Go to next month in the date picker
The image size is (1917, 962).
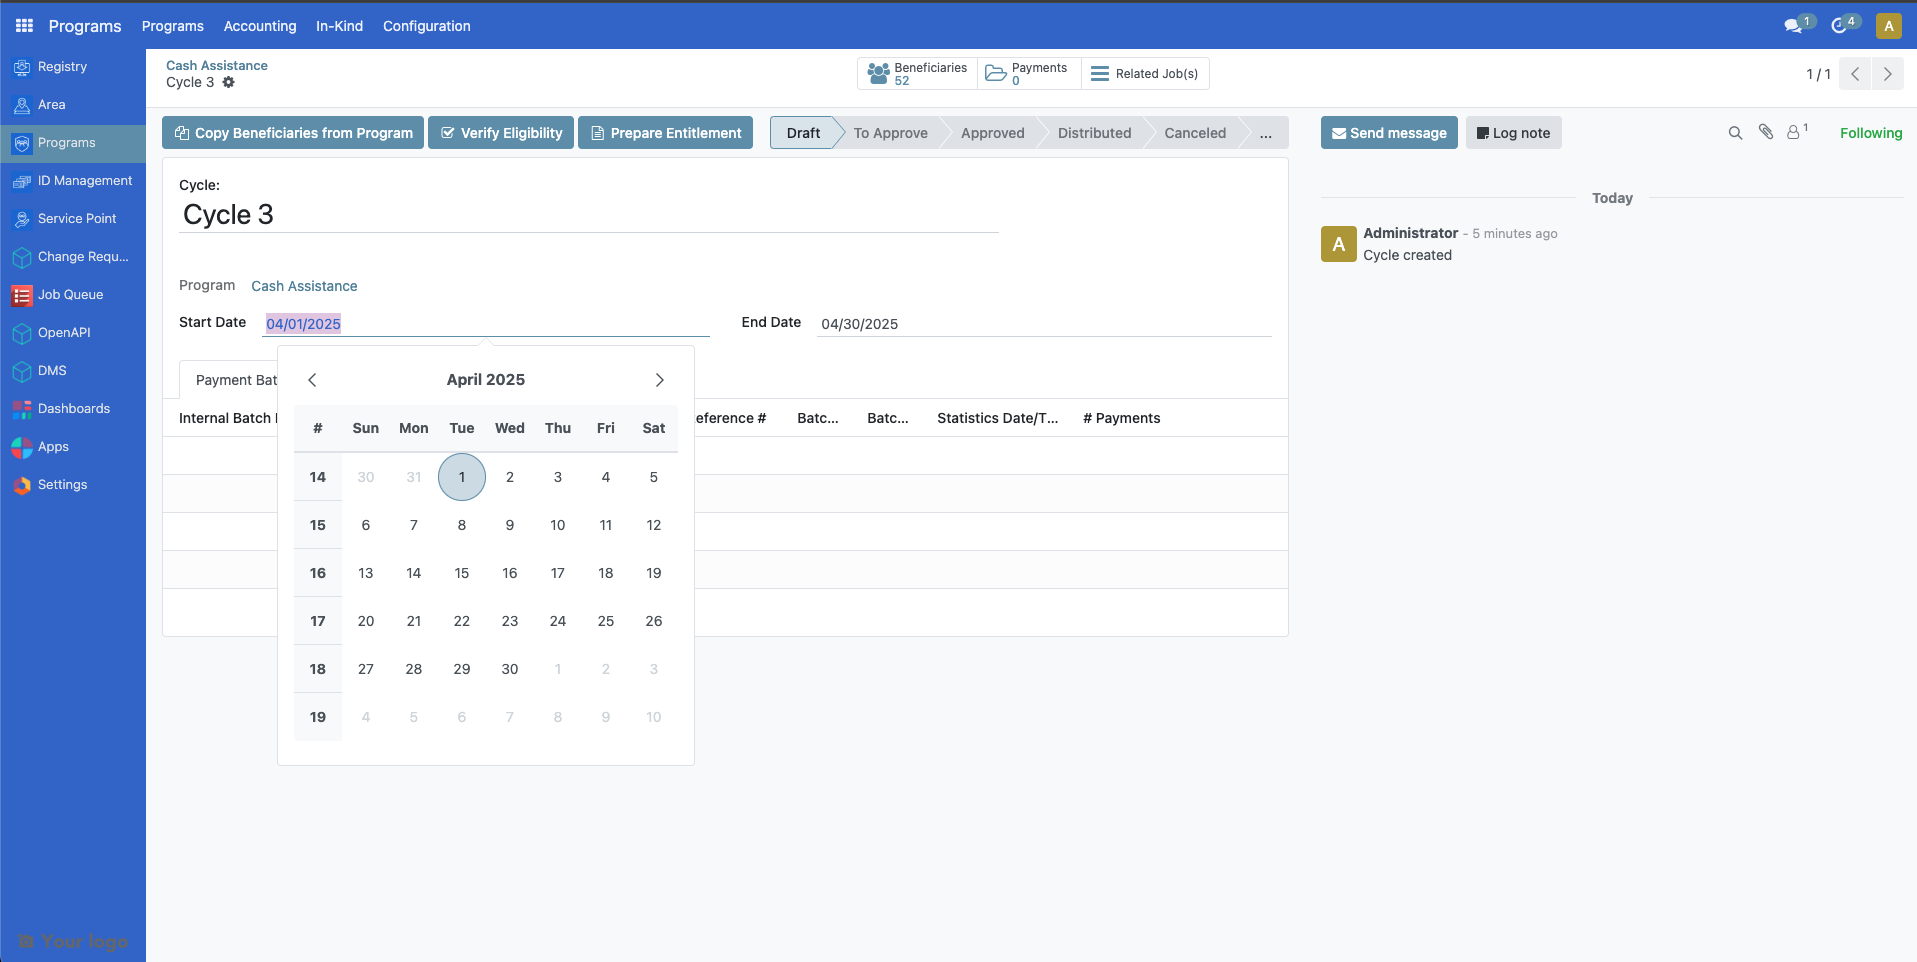(659, 380)
